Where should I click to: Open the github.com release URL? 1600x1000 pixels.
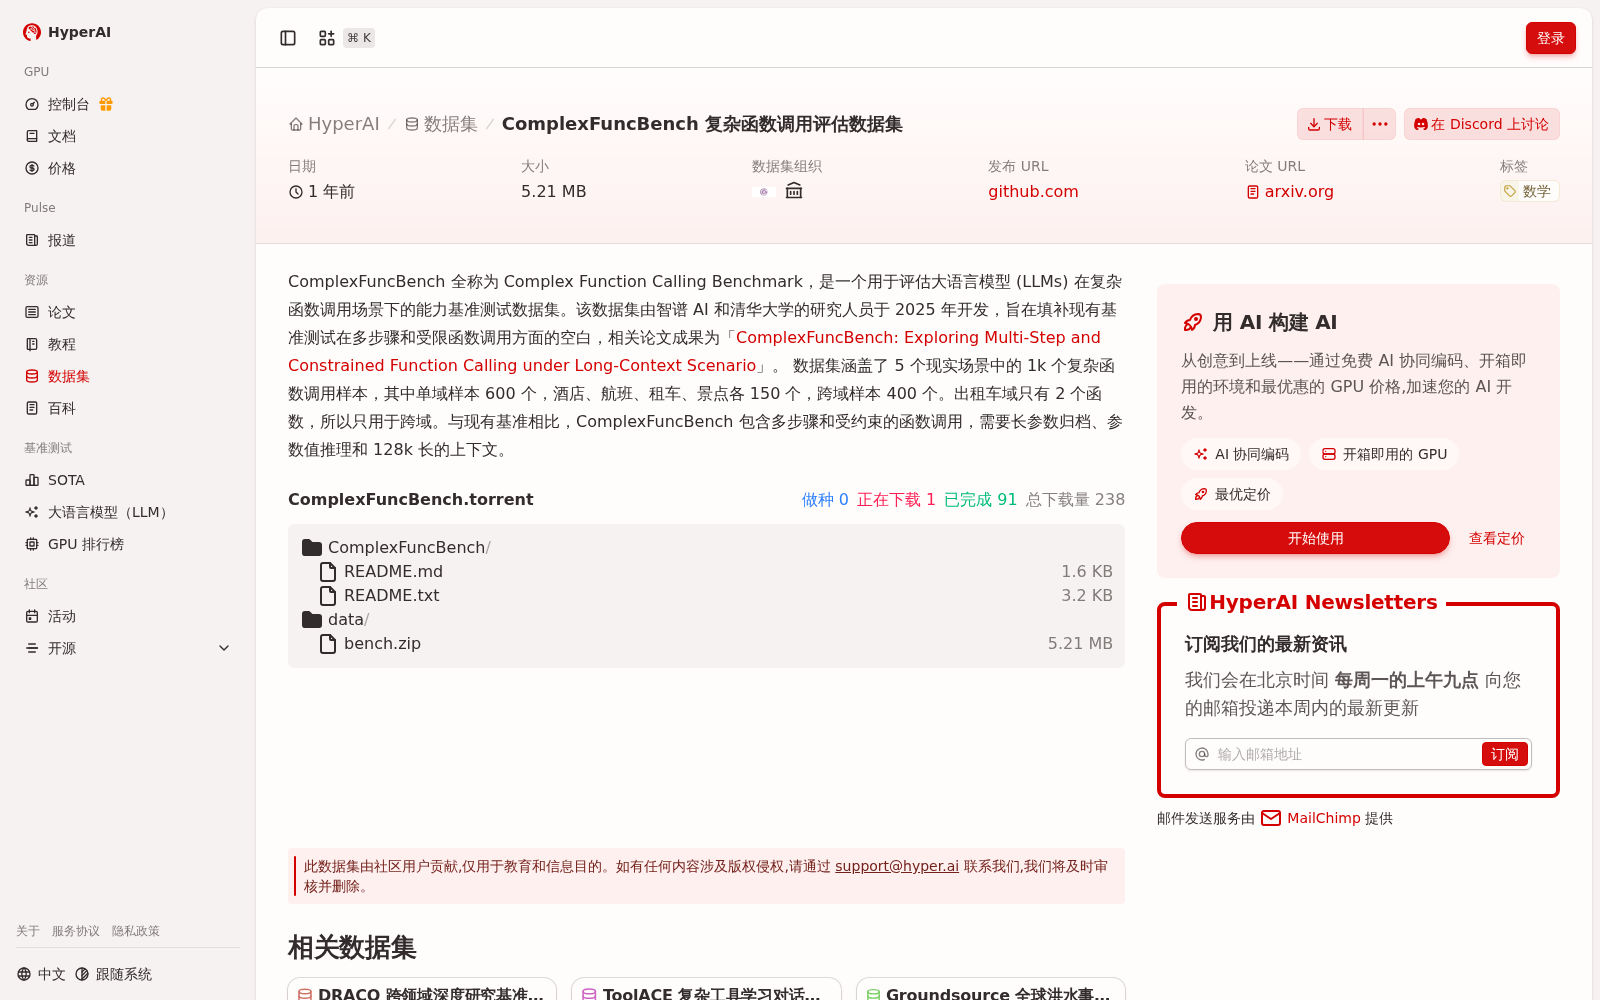(x=1033, y=191)
